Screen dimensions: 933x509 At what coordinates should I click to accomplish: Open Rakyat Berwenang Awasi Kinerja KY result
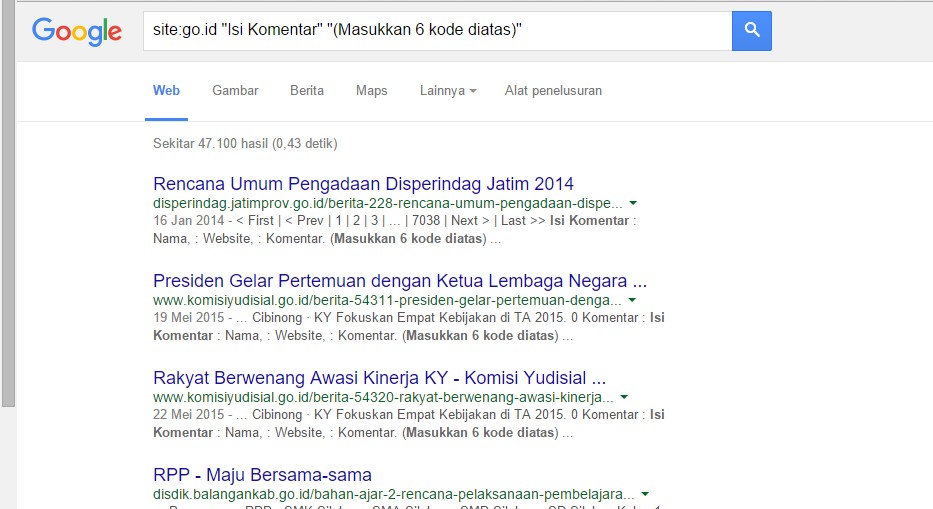[x=380, y=377]
